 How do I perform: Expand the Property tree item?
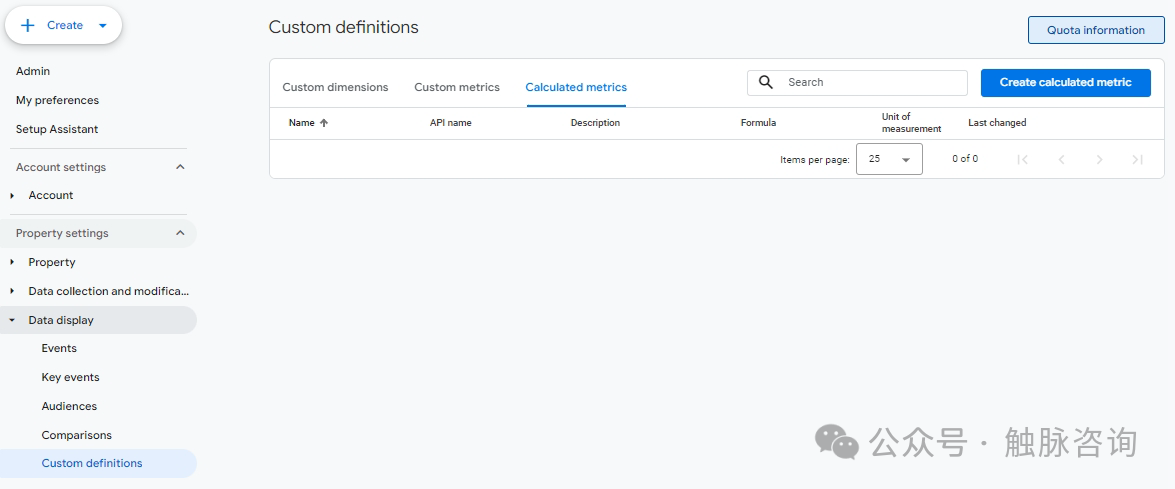click(x=12, y=262)
